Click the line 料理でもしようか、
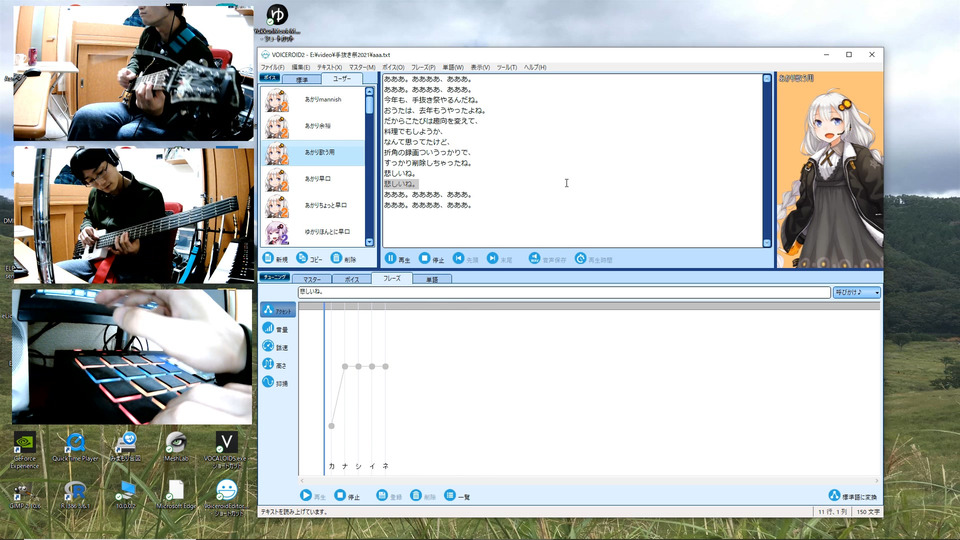The width and height of the screenshot is (960, 540). (413, 132)
